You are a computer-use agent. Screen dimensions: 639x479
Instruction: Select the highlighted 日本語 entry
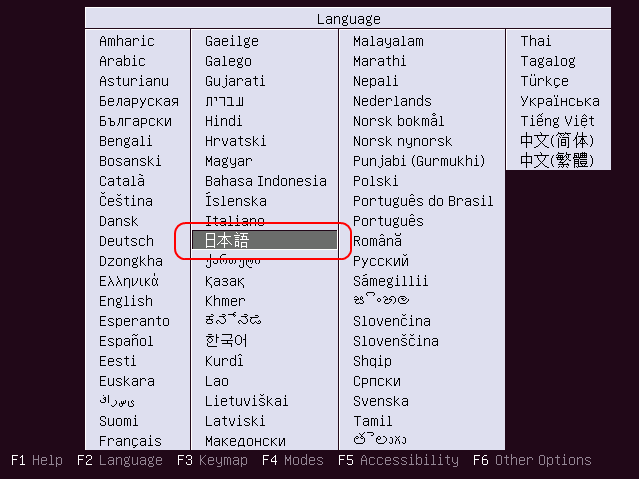coord(264,240)
